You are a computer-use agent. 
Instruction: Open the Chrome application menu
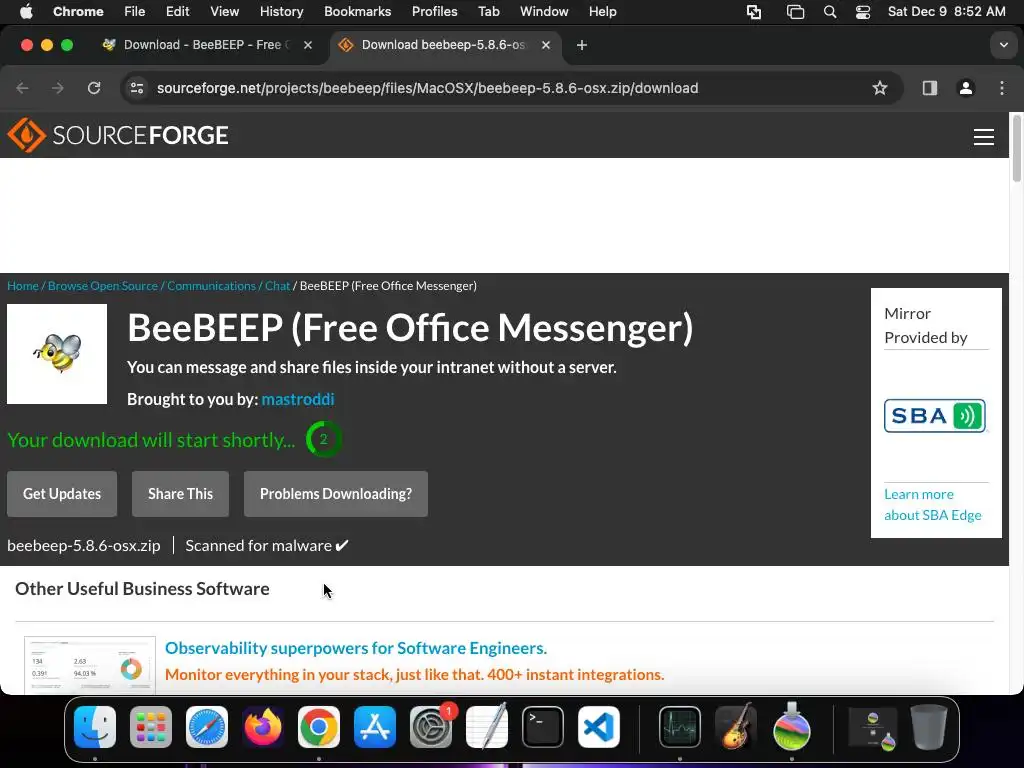point(78,12)
